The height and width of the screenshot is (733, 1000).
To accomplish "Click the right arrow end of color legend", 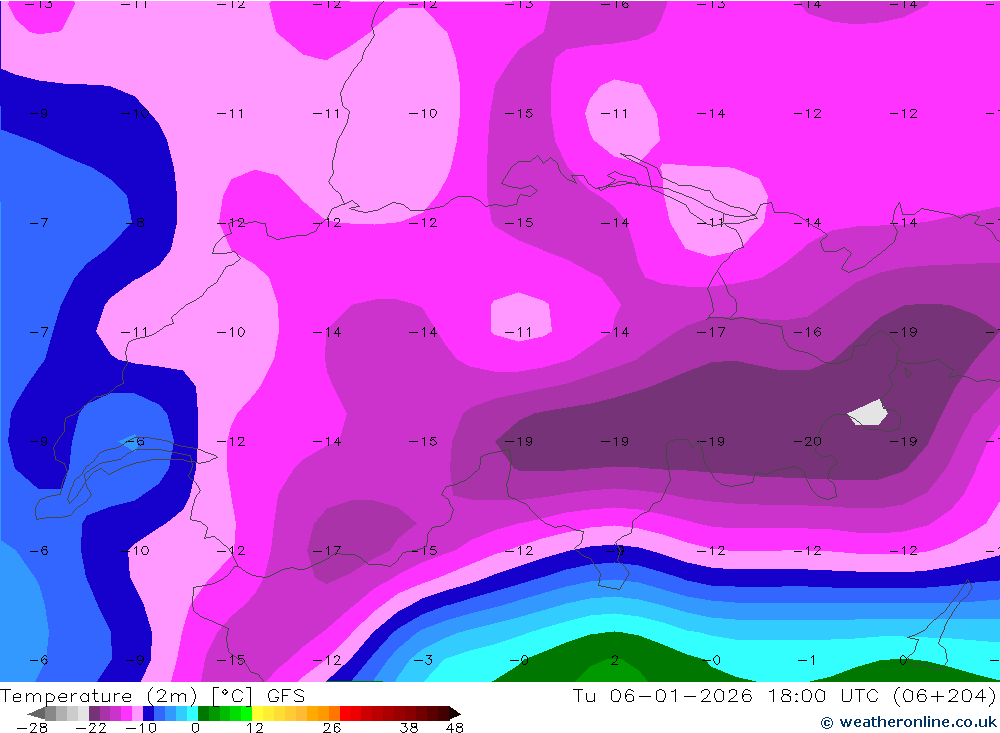I will (455, 713).
